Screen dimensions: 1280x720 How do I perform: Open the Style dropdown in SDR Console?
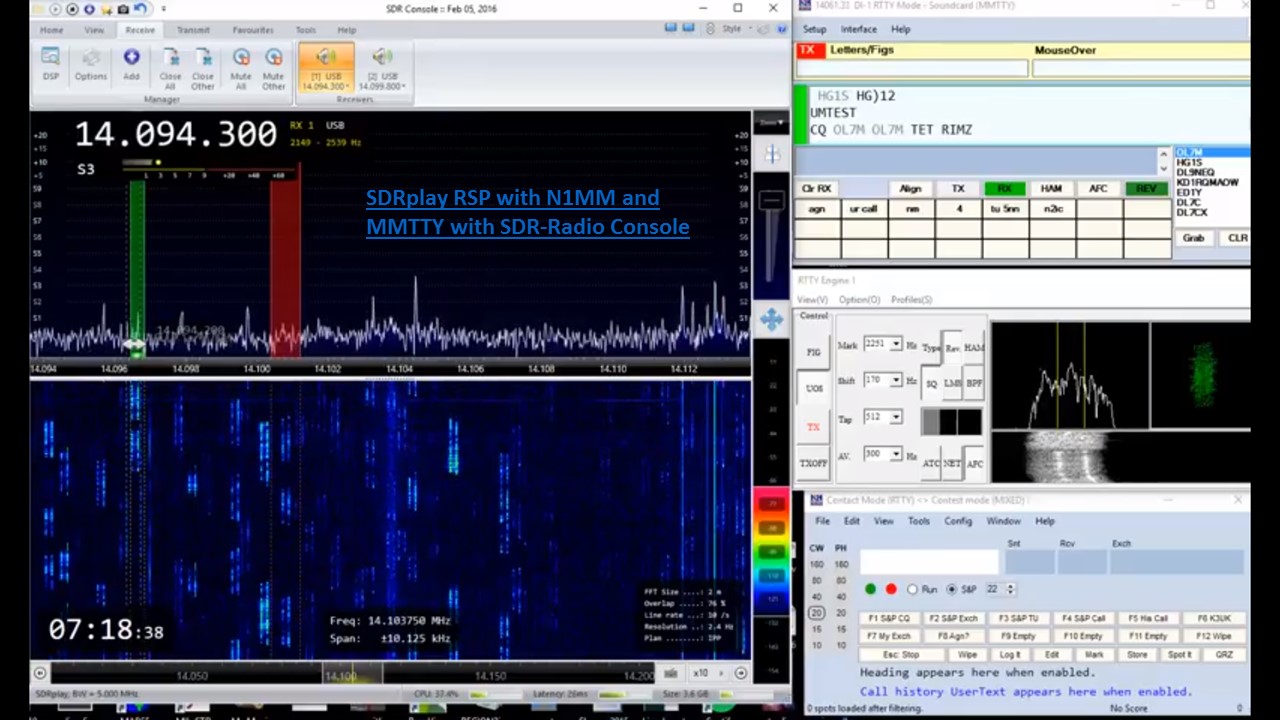pyautogui.click(x=737, y=29)
